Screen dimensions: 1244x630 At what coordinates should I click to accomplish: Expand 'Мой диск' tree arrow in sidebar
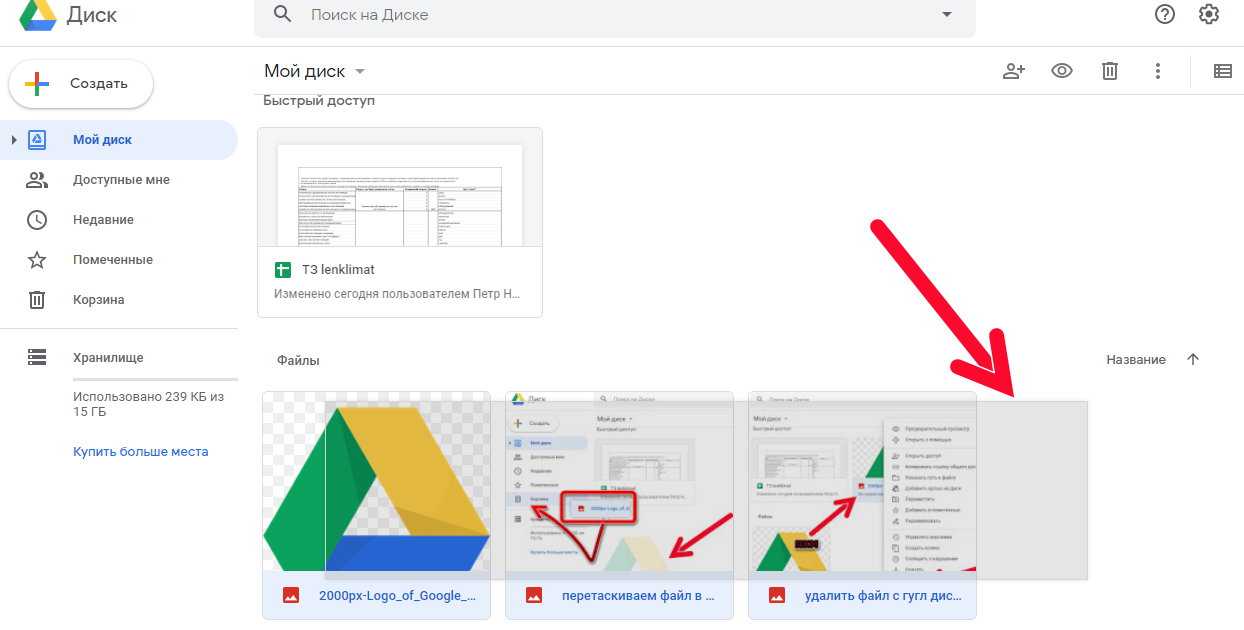coord(14,140)
